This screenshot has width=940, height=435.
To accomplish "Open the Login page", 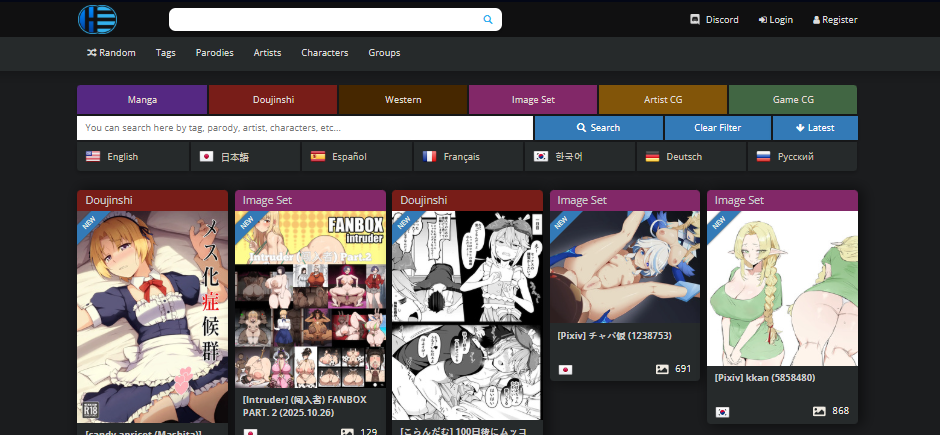I will (776, 20).
